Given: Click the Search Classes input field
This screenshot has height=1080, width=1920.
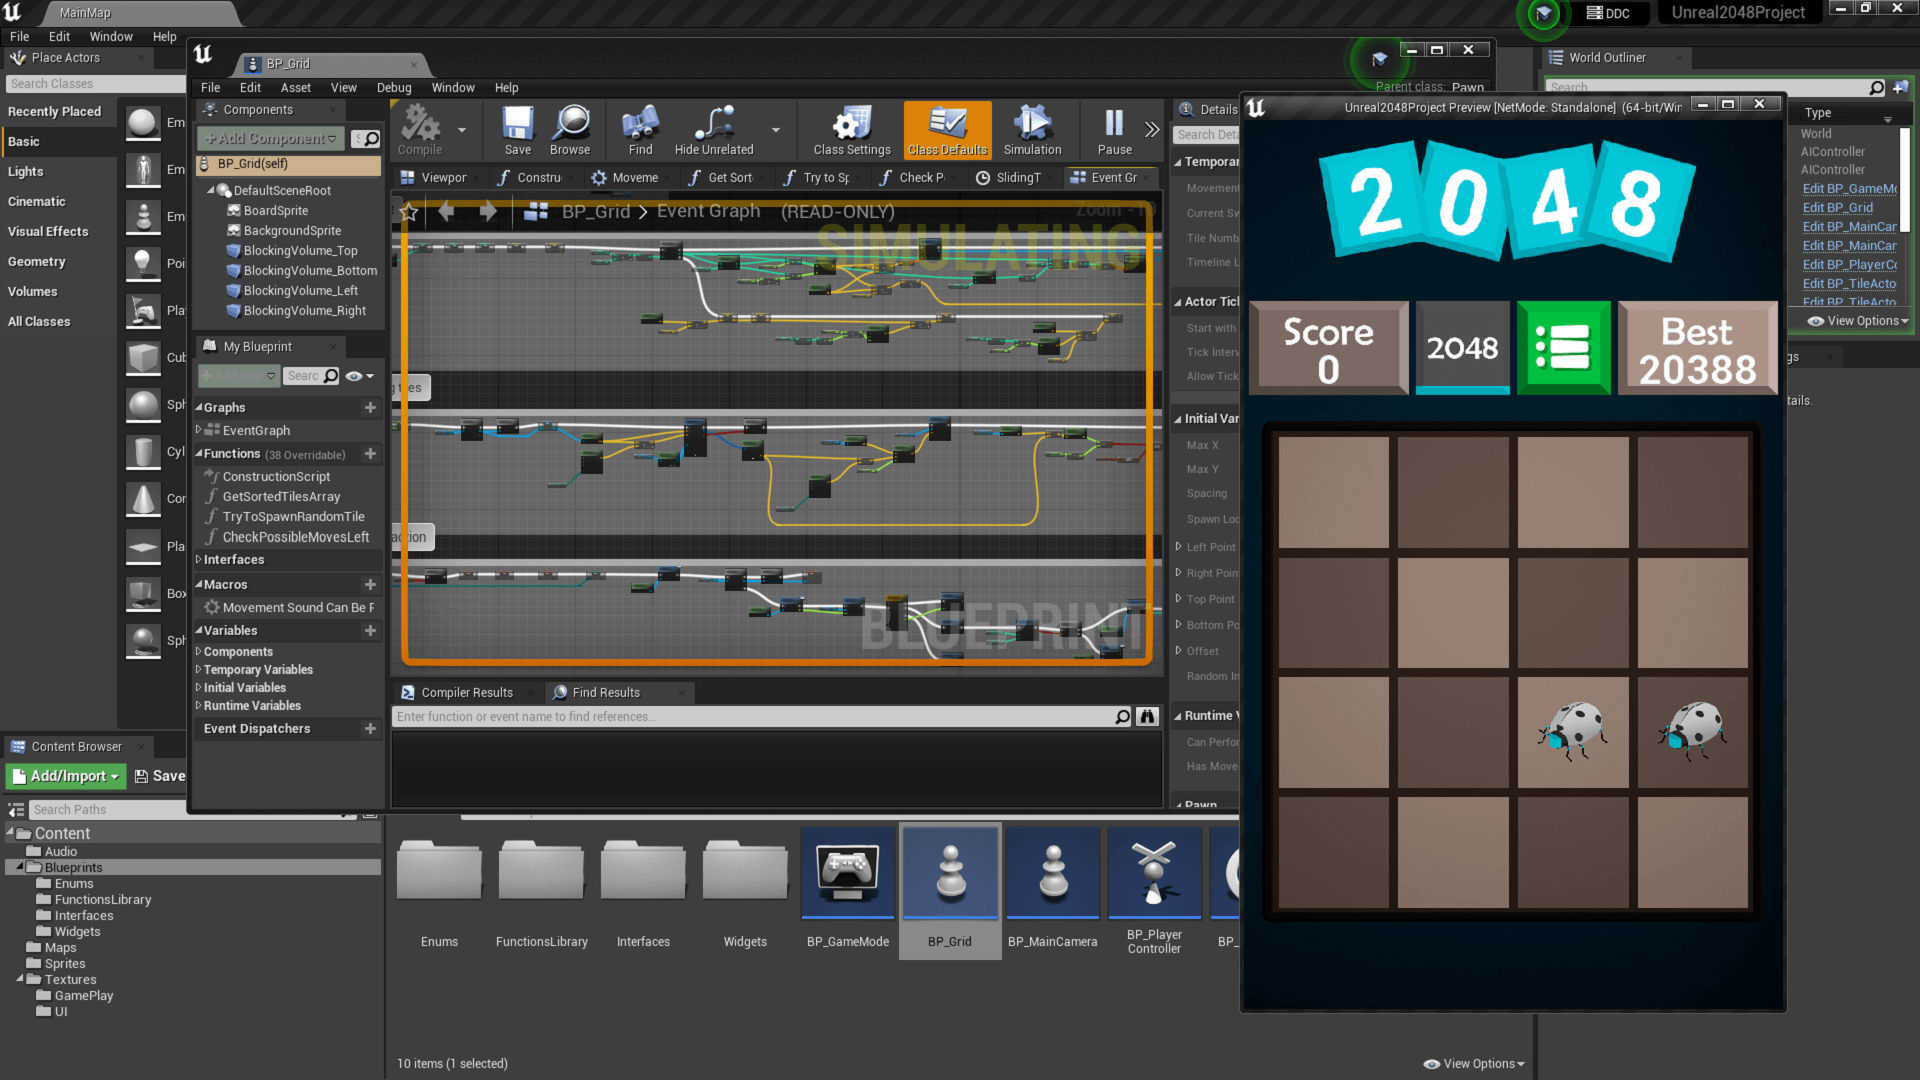Looking at the screenshot, I should coord(94,84).
